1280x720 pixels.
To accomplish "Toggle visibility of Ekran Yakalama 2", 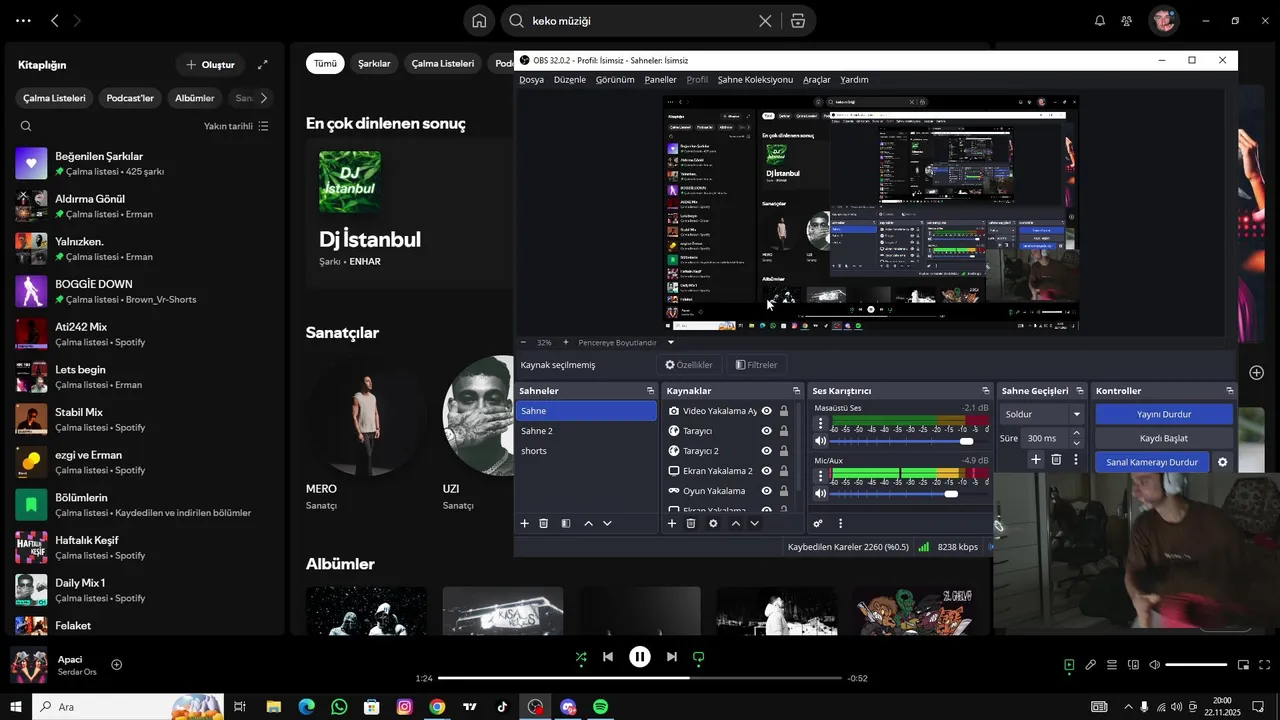I will tap(766, 471).
